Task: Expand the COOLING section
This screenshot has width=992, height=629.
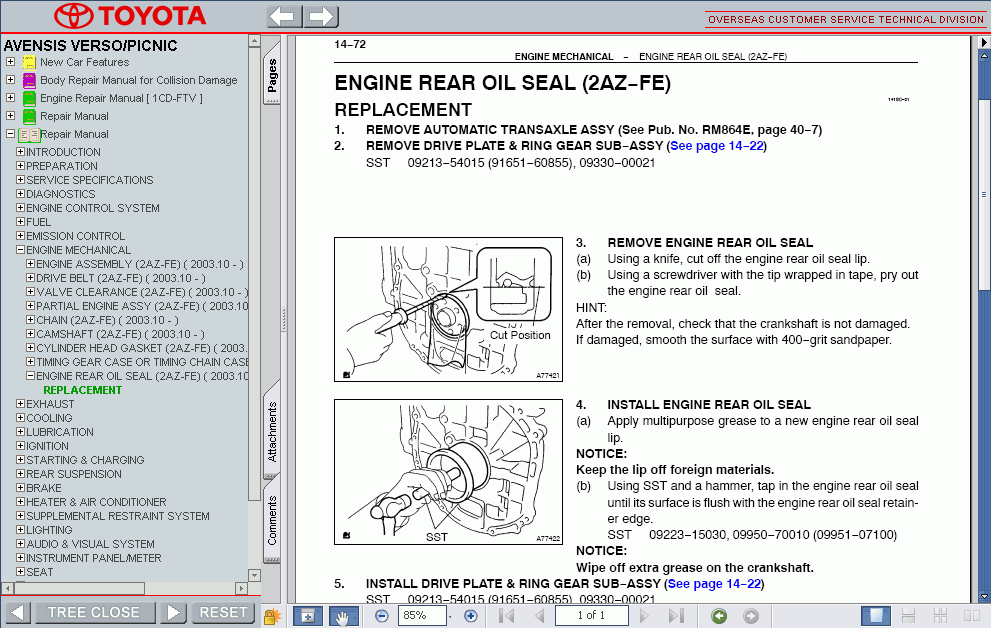Action: point(20,418)
